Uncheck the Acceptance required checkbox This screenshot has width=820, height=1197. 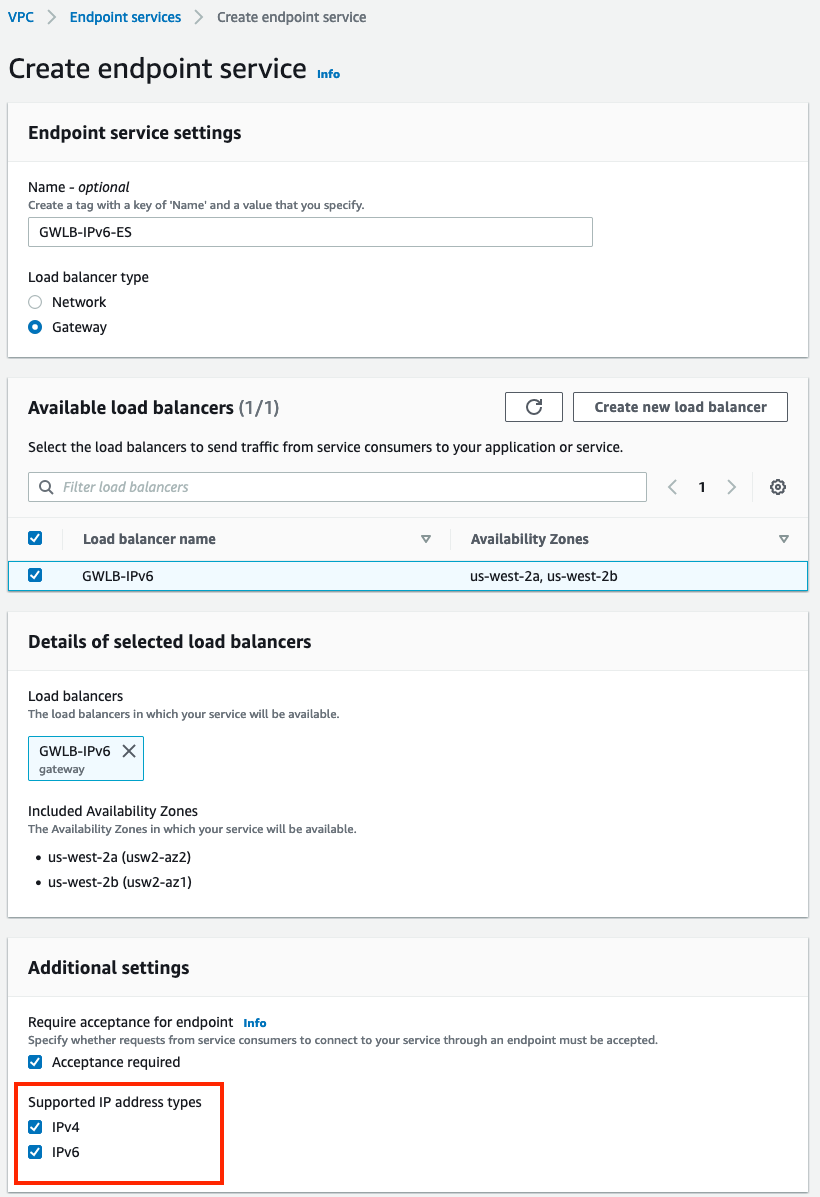[35, 1064]
